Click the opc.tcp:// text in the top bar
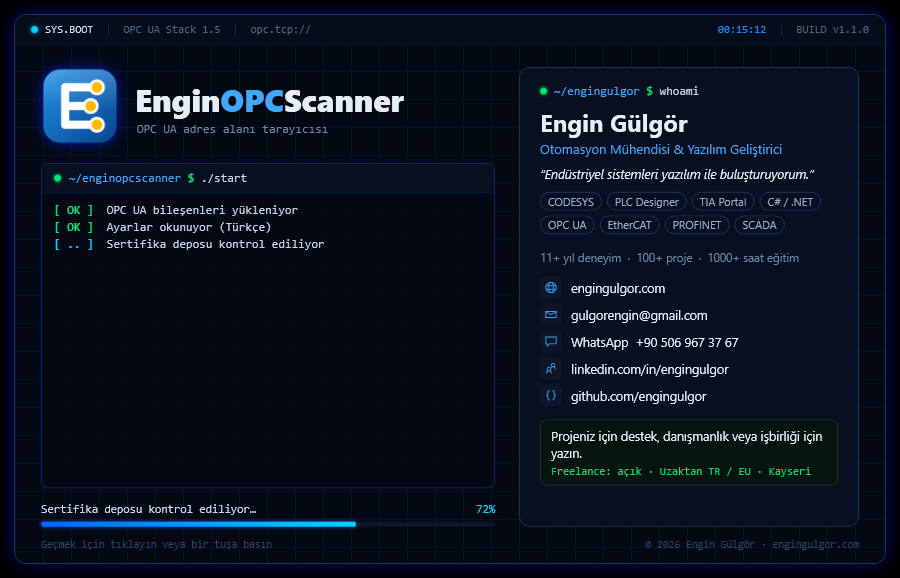This screenshot has width=900, height=578. click(x=280, y=29)
